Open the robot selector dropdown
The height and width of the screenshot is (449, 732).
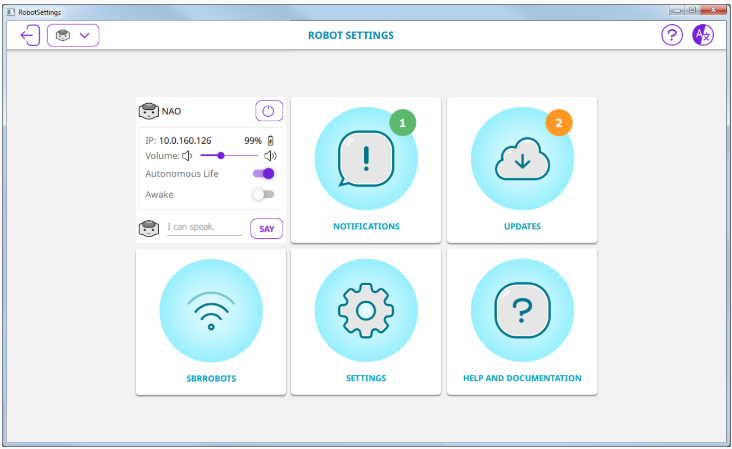[73, 35]
